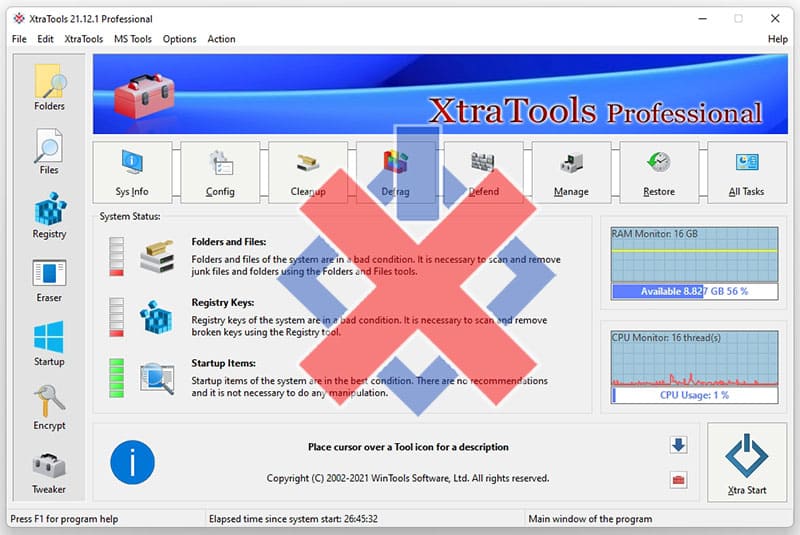The image size is (800, 535).
Task: Open the Action menu
Action: [x=221, y=39]
